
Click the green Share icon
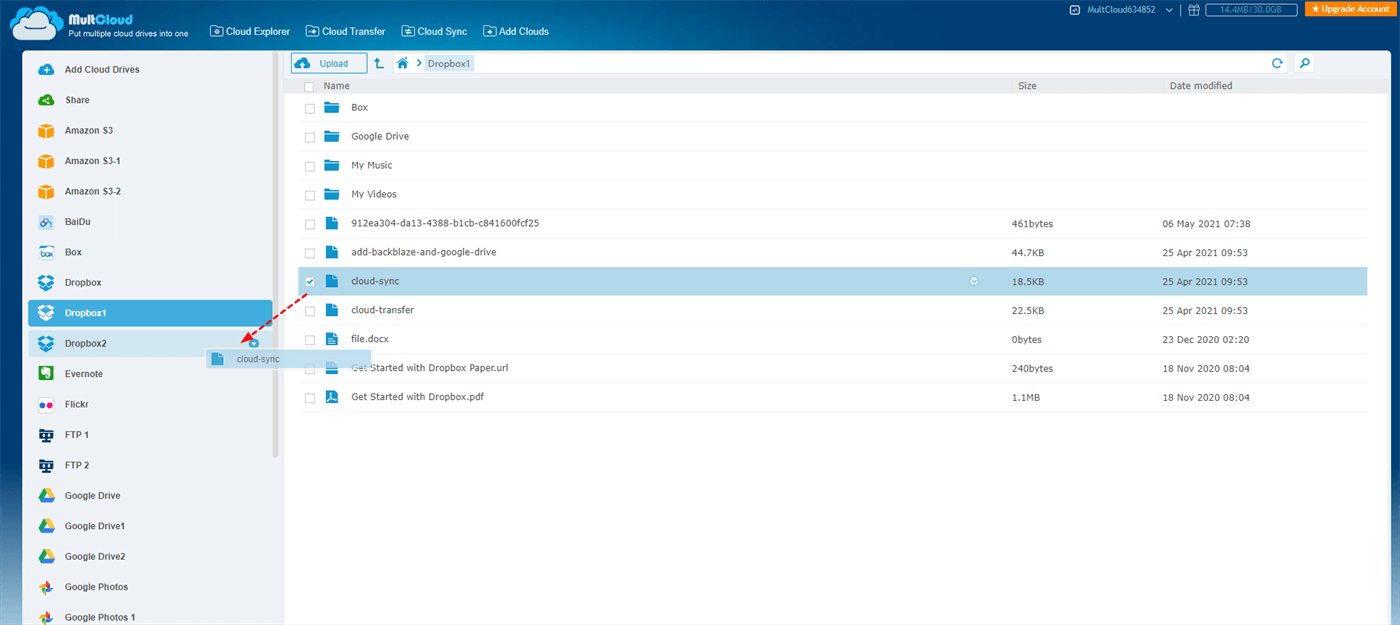tap(46, 100)
